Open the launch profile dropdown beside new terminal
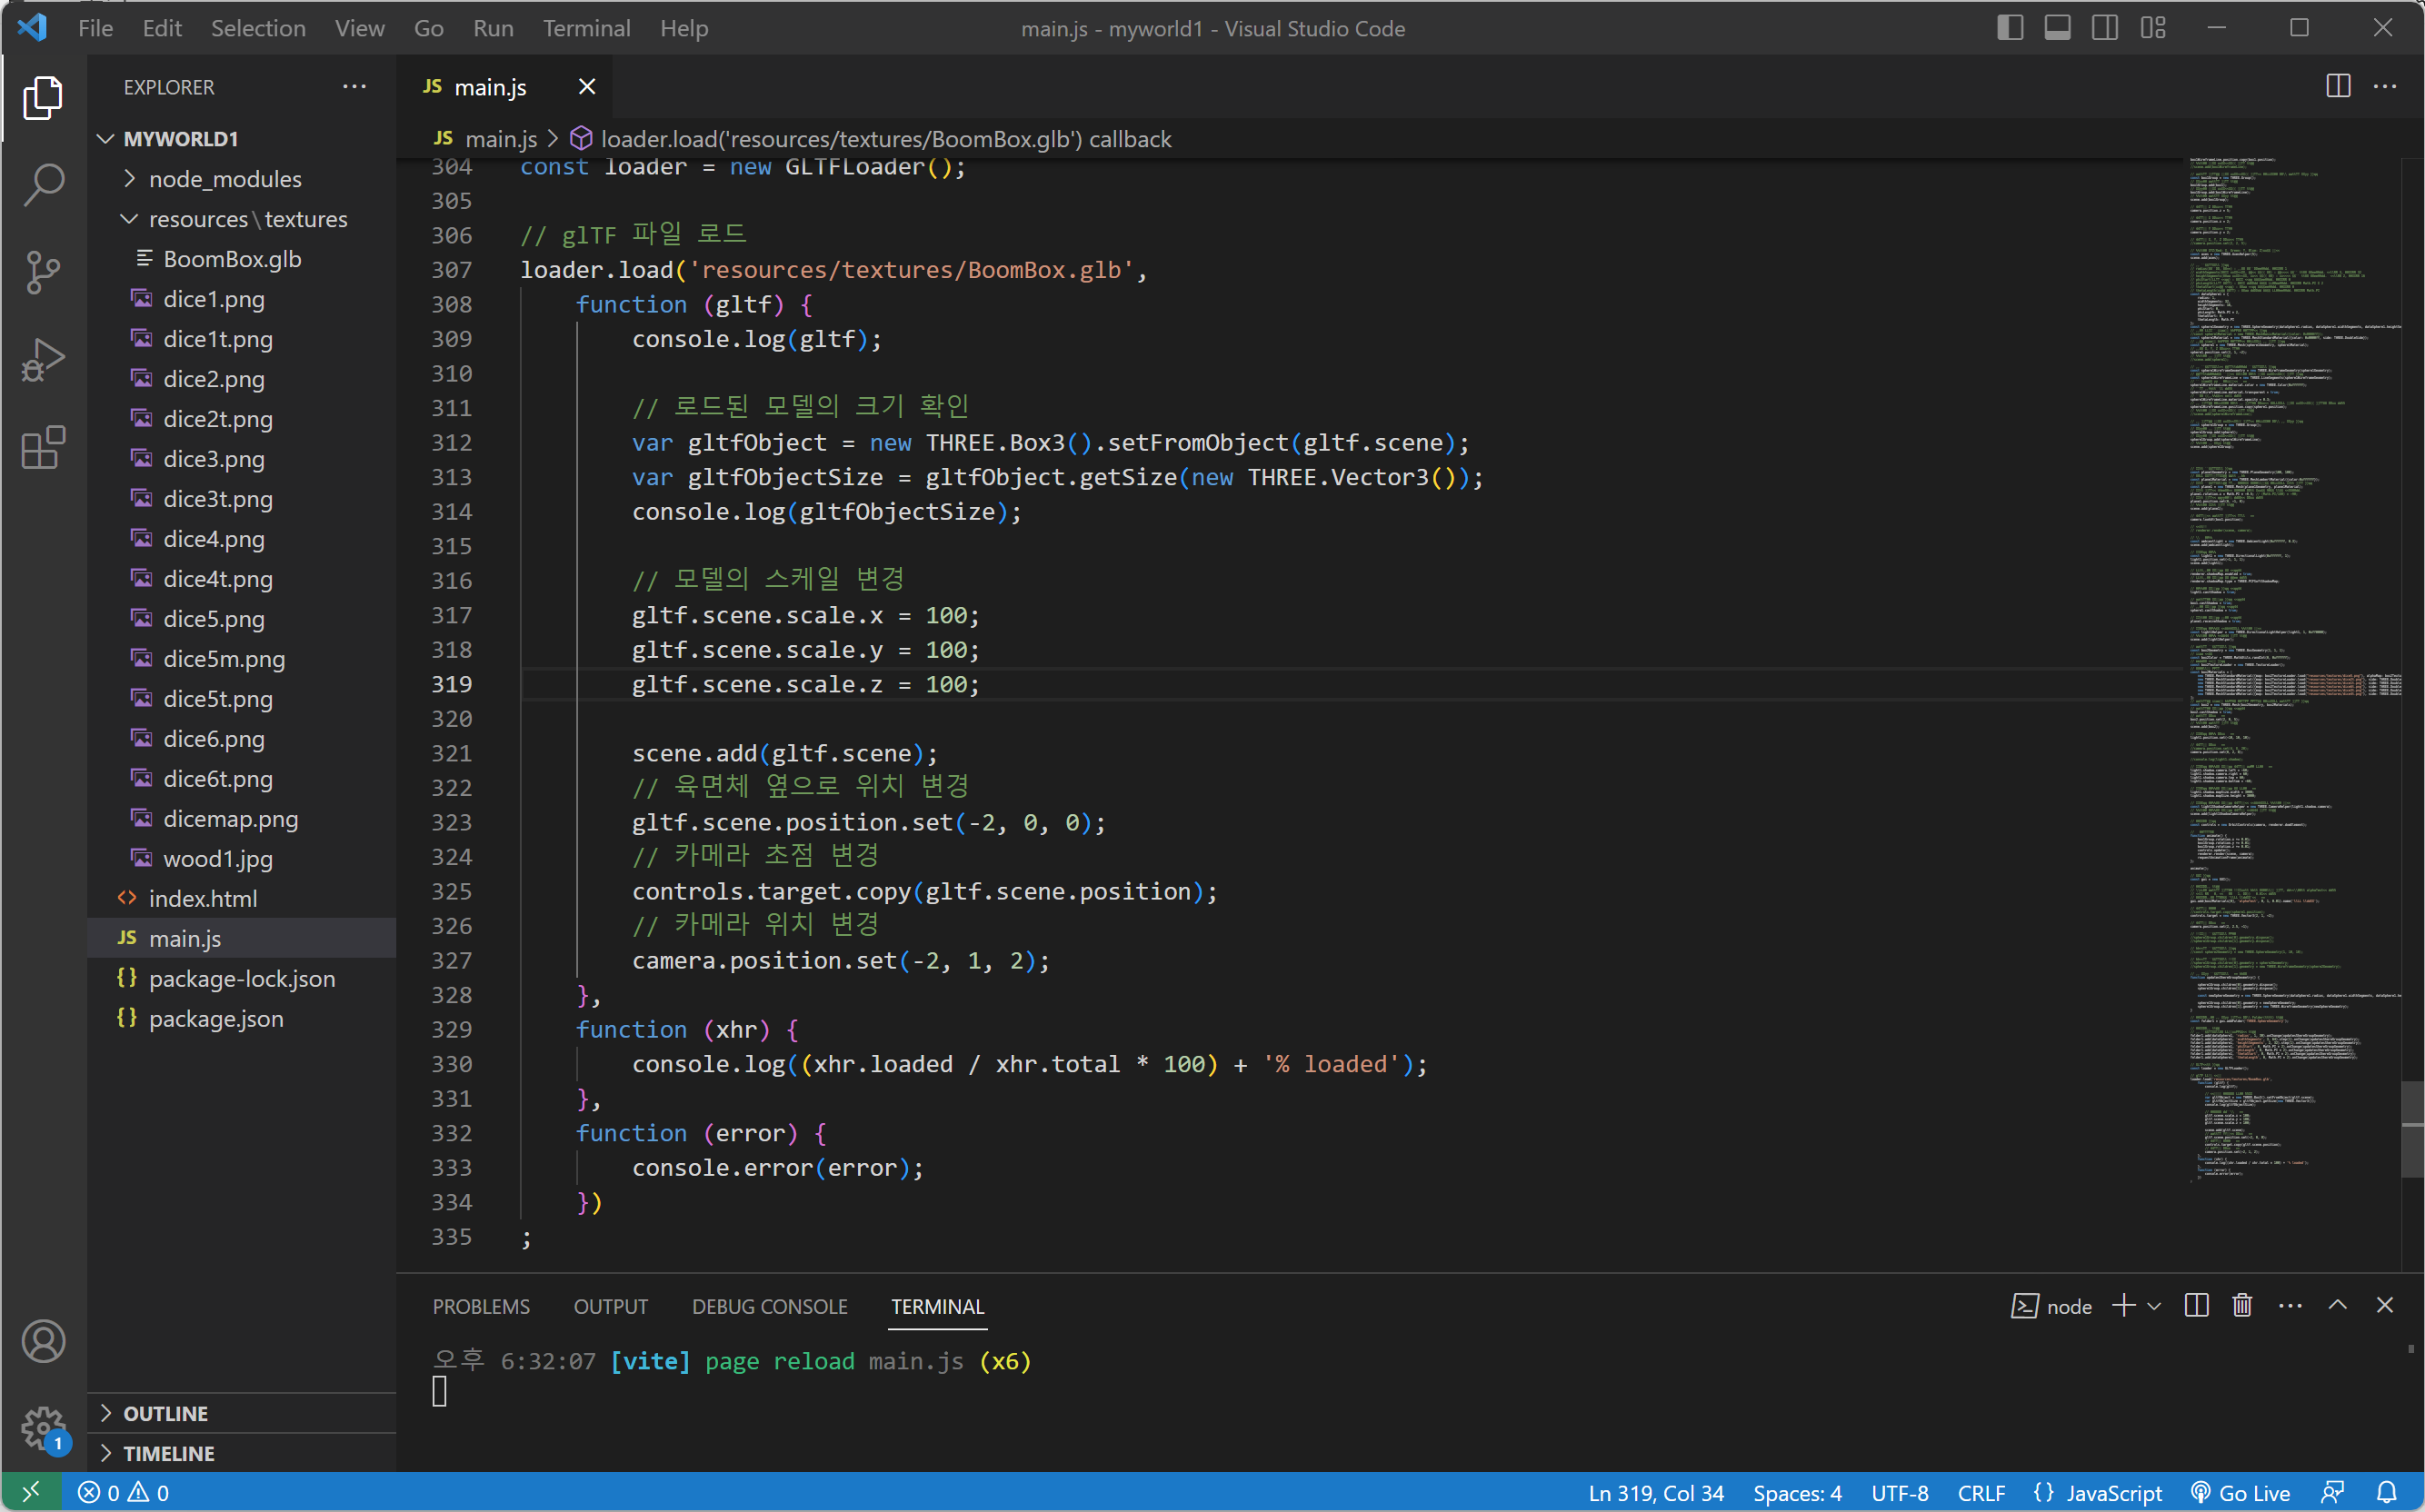The height and width of the screenshot is (1512, 2425). 2155,1306
